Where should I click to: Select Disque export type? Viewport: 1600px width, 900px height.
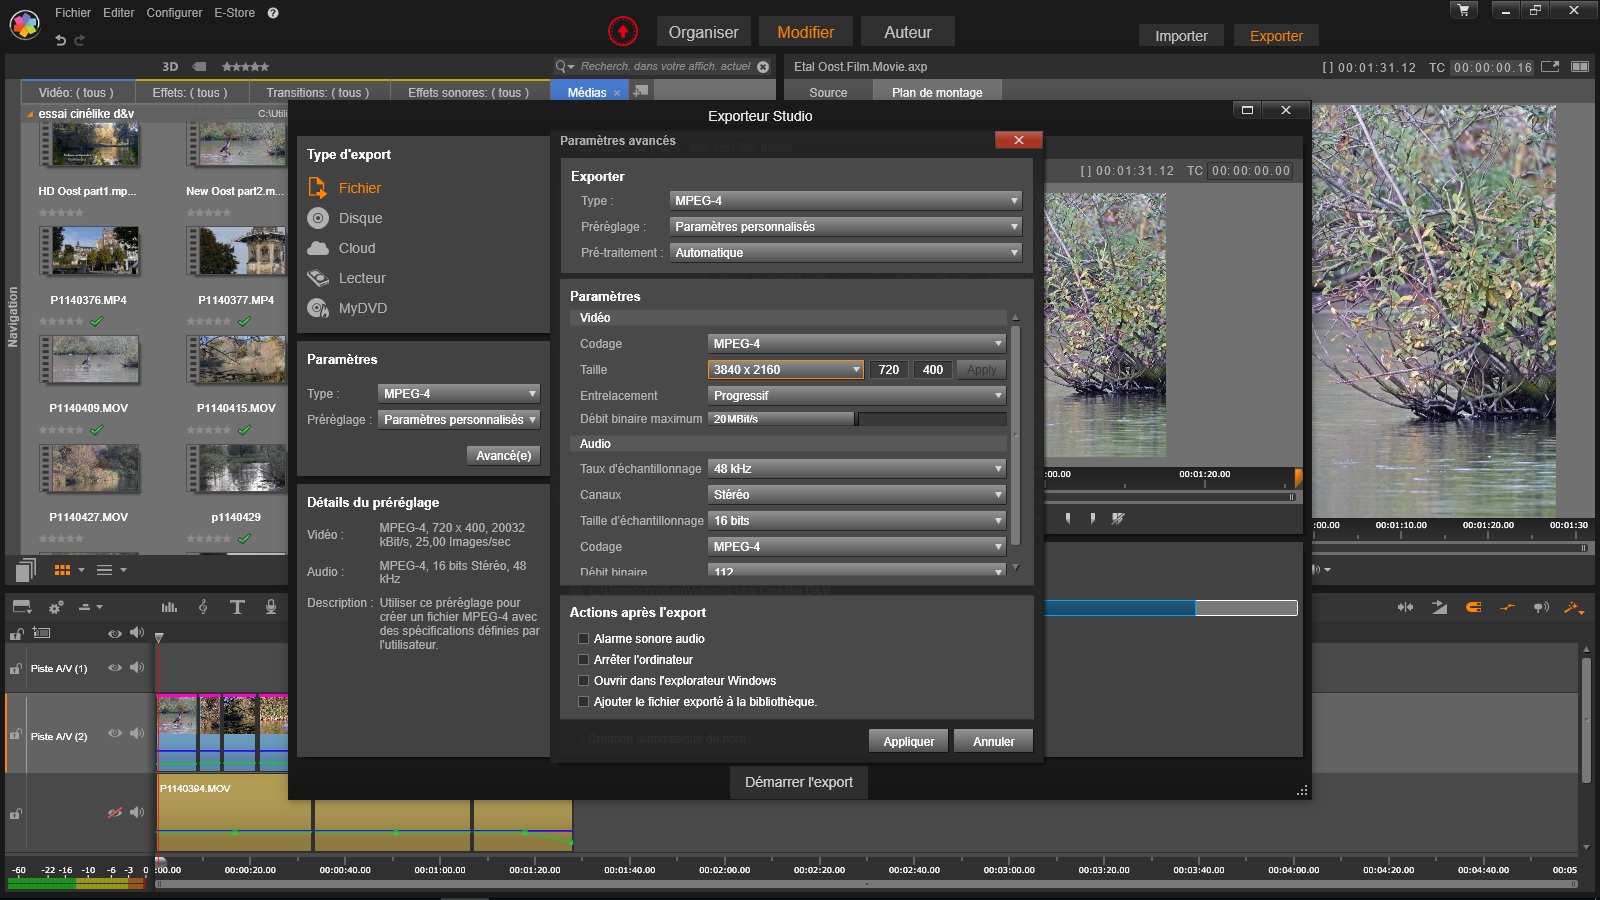point(360,218)
